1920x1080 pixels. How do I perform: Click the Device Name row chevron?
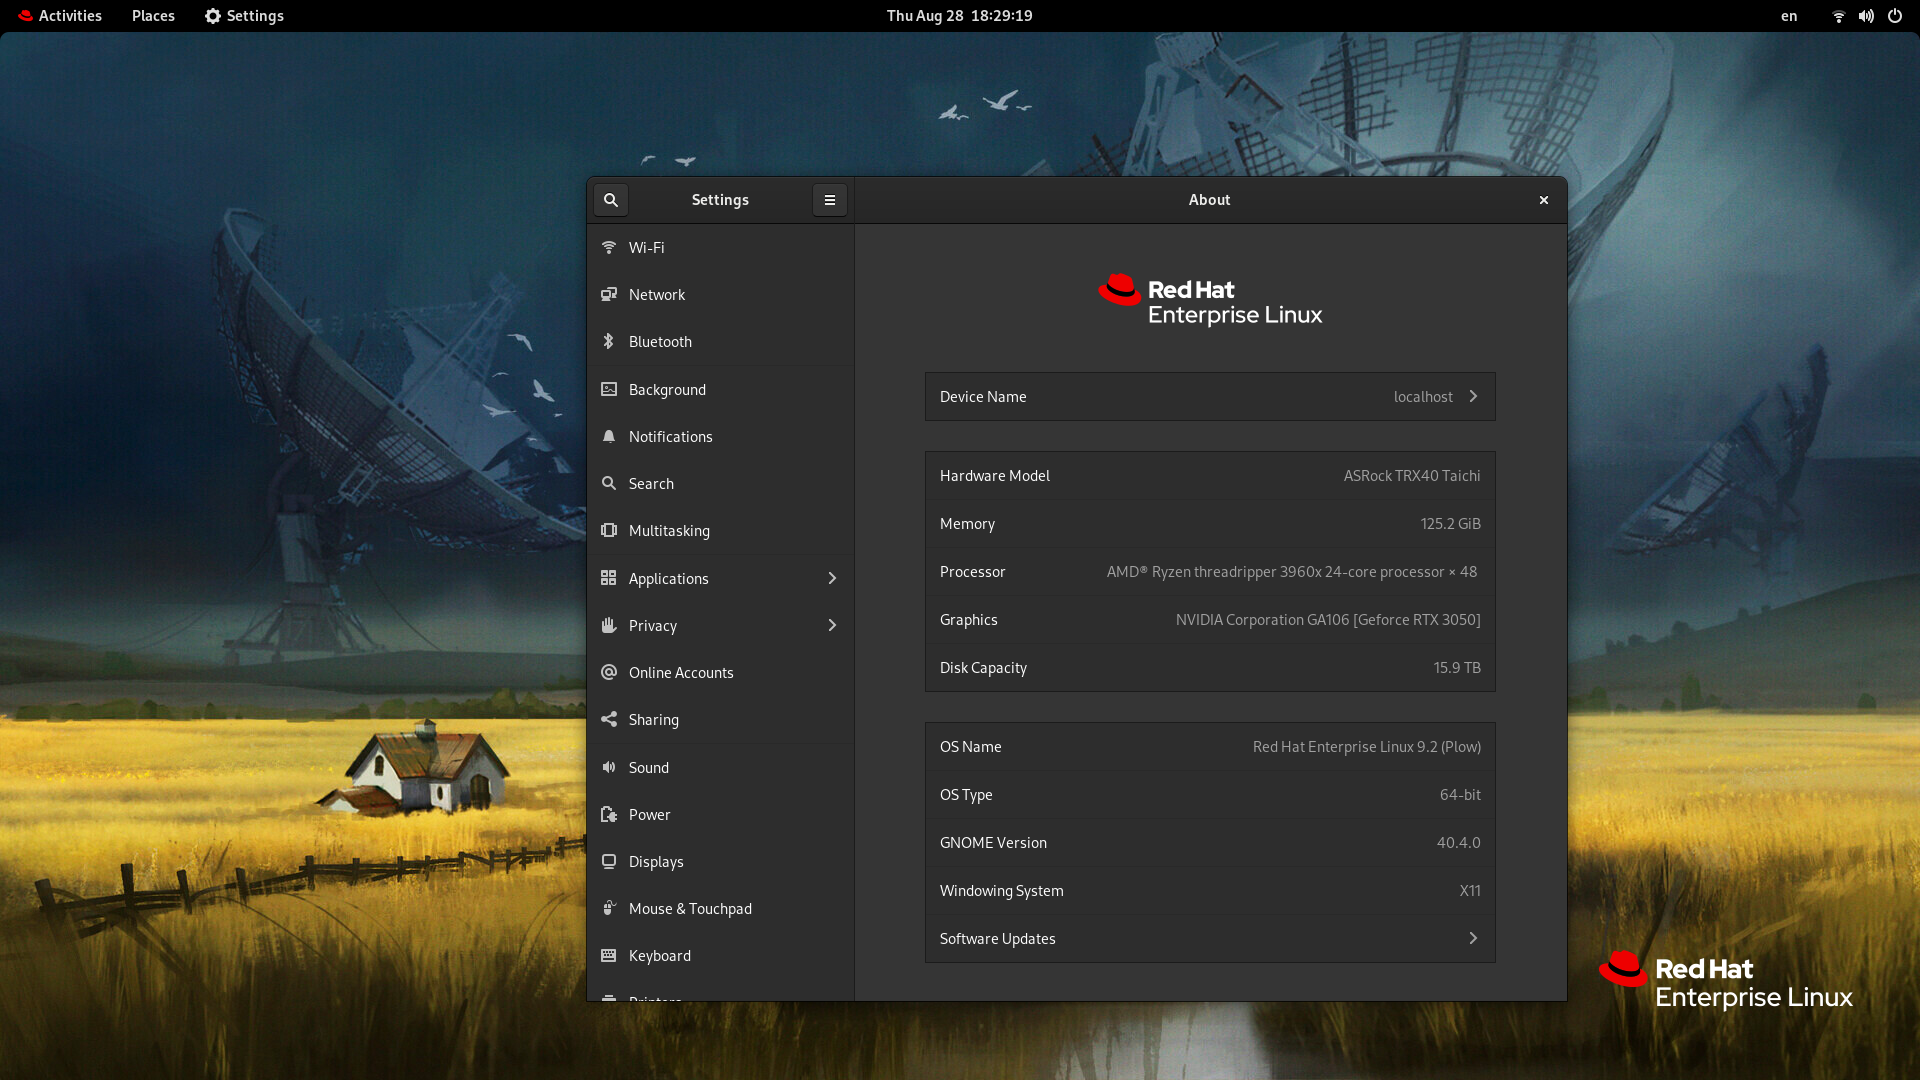tap(1472, 397)
